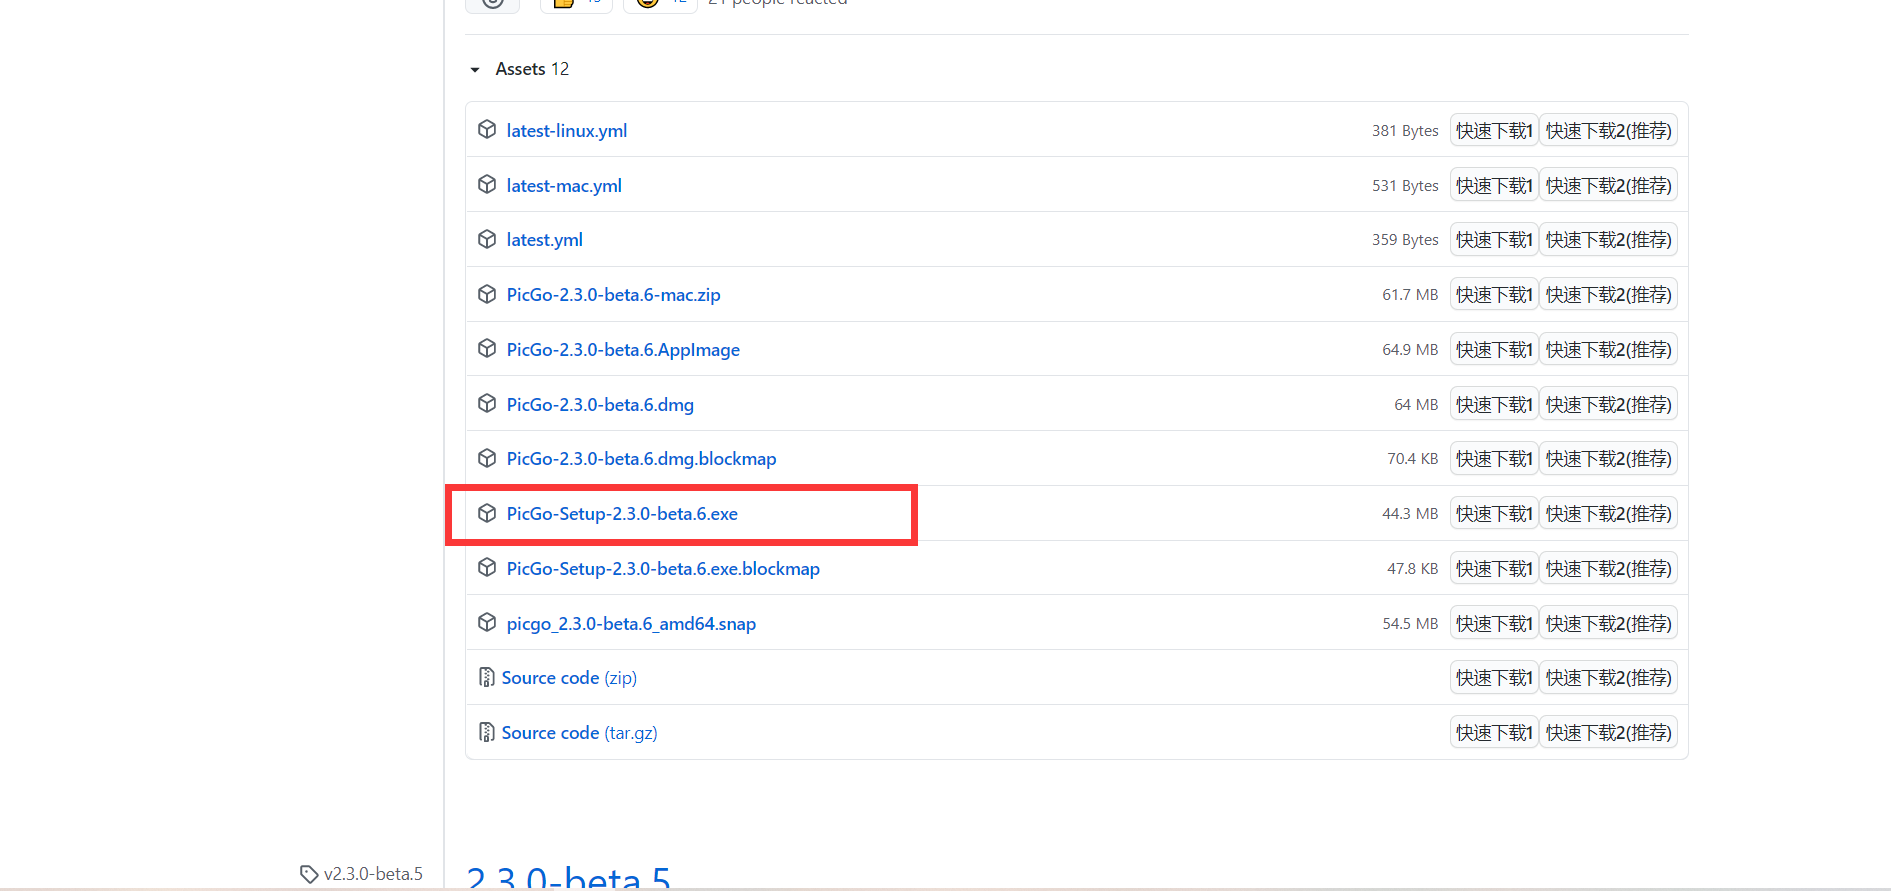Click 快速下载1 for Source code (tar.gz)

pos(1494,733)
